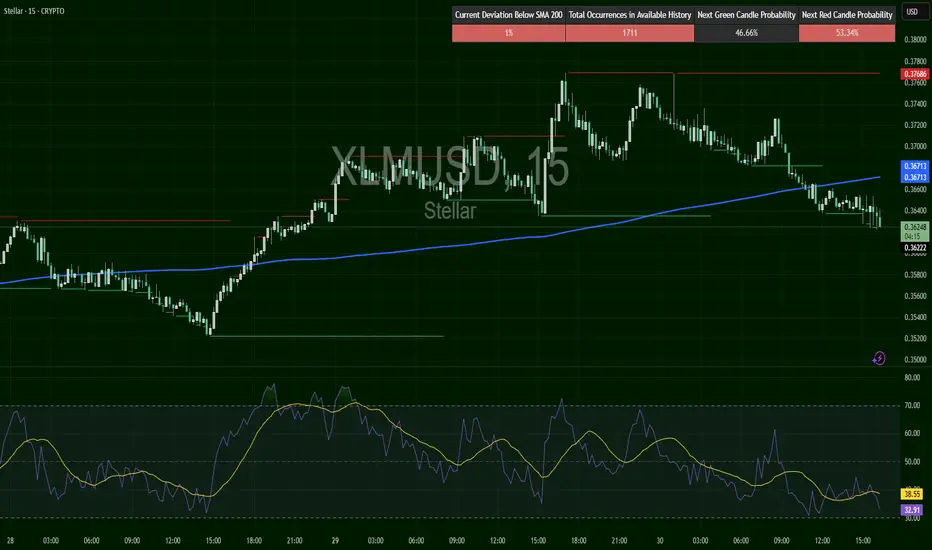Click the 0.35600 price scale label
Viewport: 932px width, 550px height.
[915, 296]
